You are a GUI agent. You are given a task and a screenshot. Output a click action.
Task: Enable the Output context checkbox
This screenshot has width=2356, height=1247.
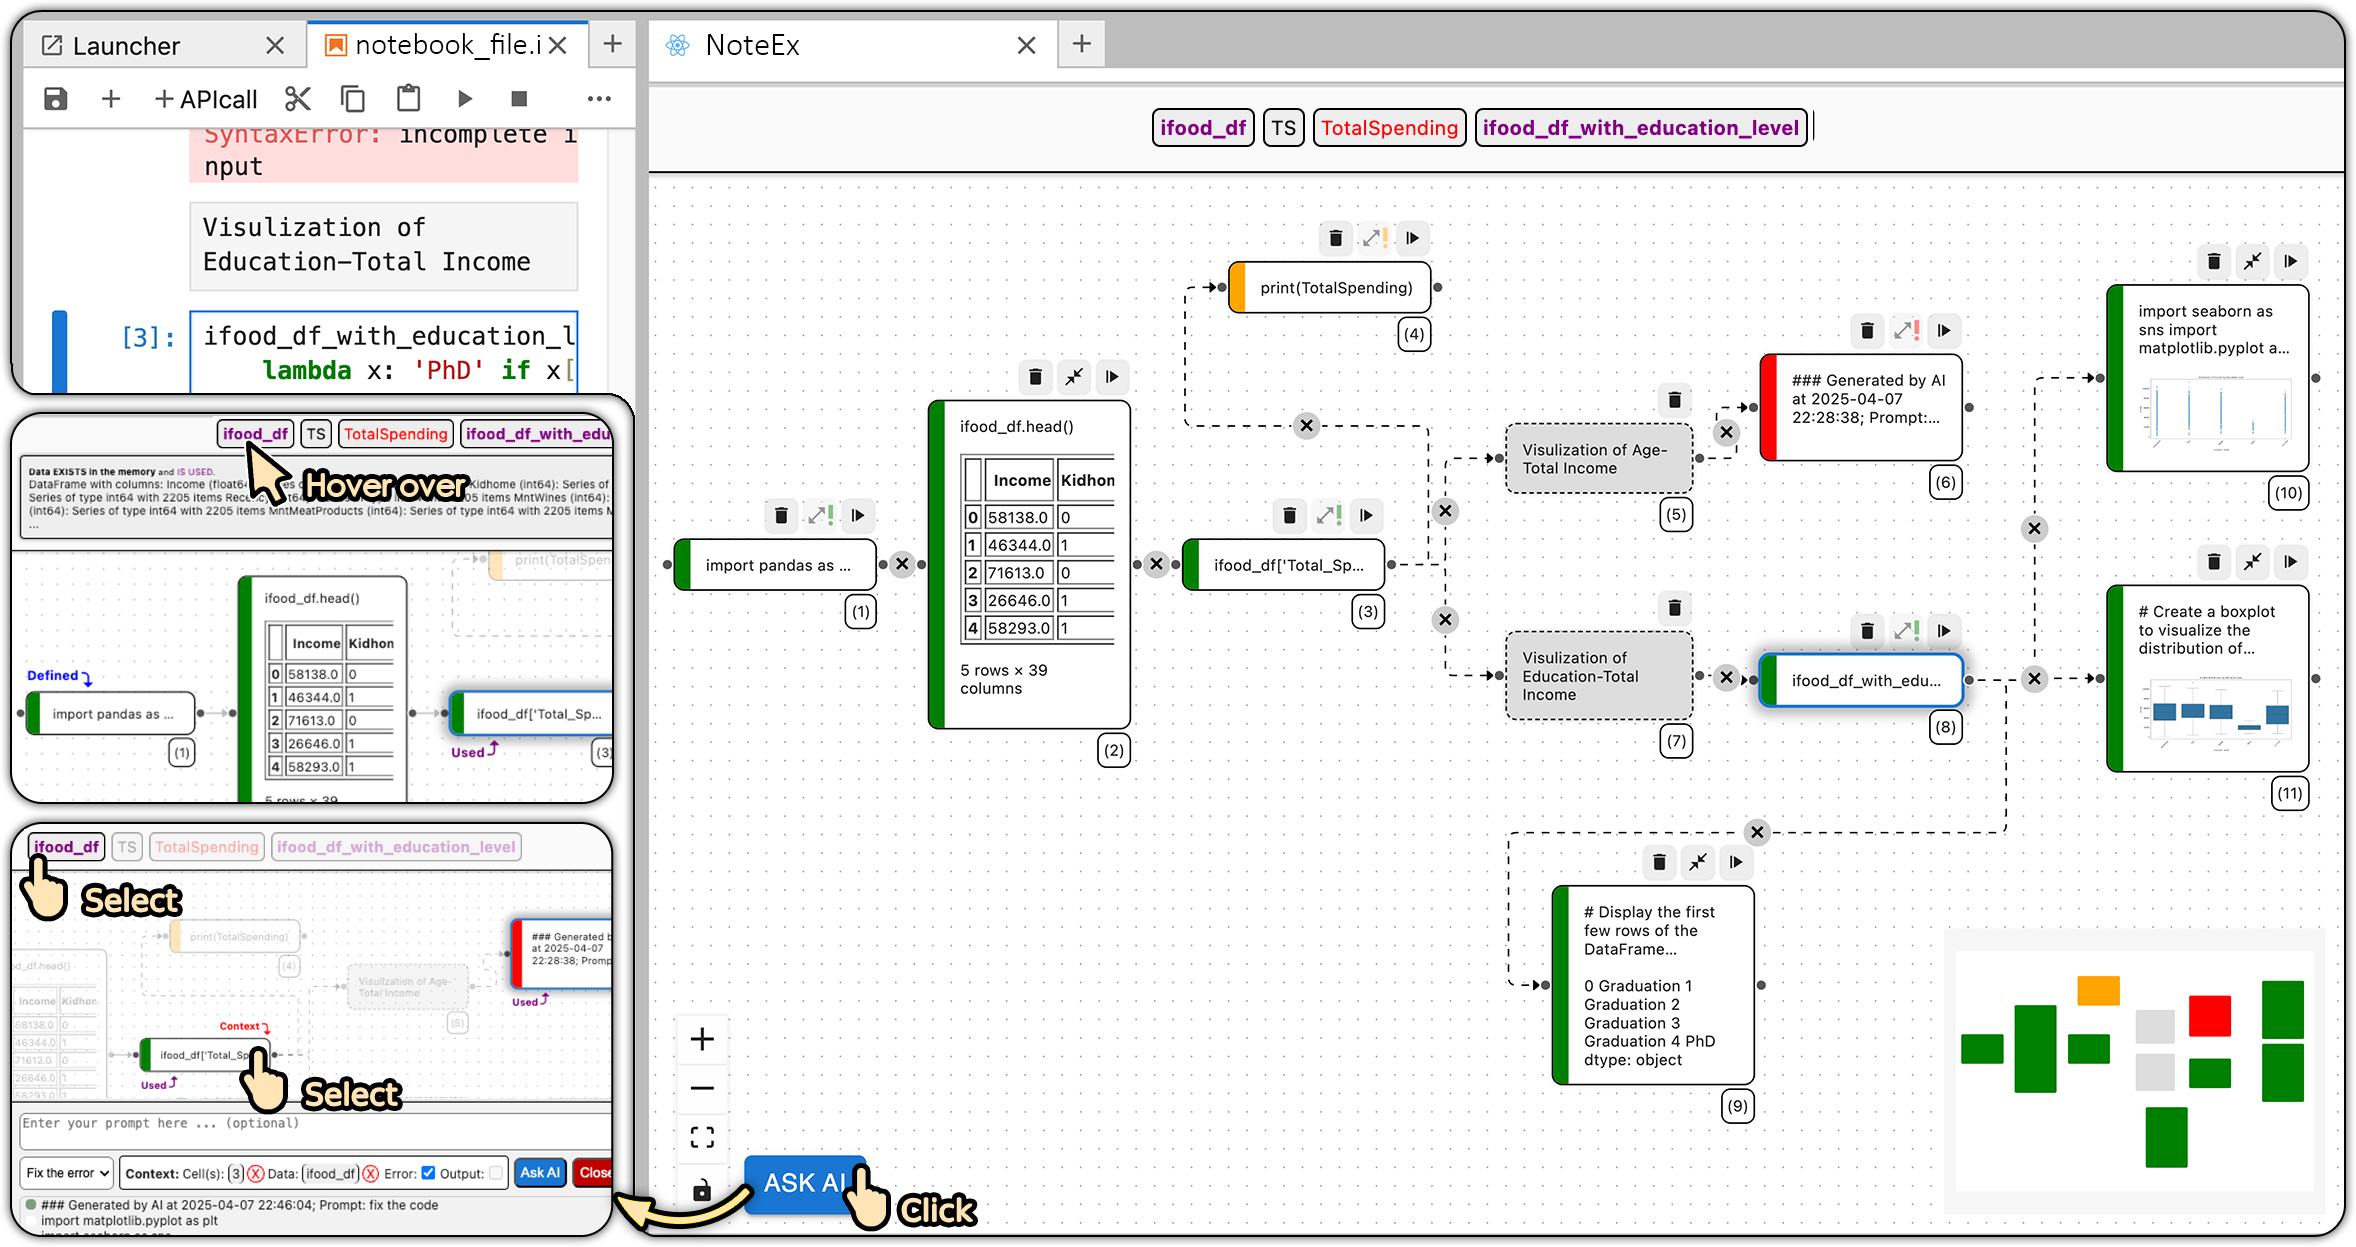pyautogui.click(x=496, y=1173)
